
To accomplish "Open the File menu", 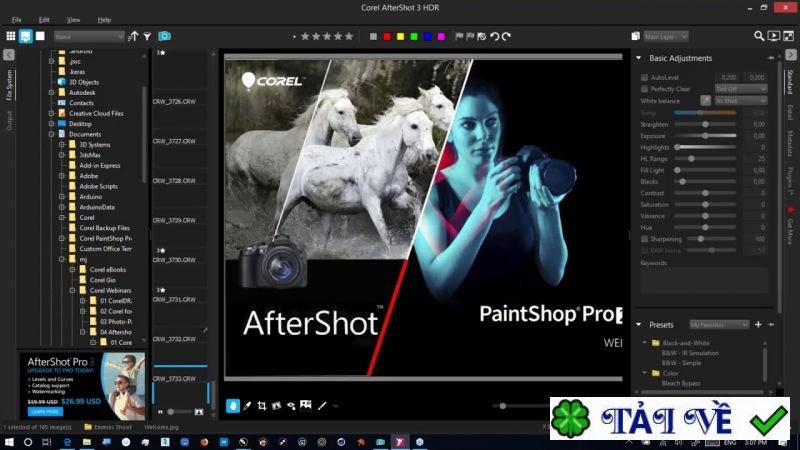I will click(16, 20).
